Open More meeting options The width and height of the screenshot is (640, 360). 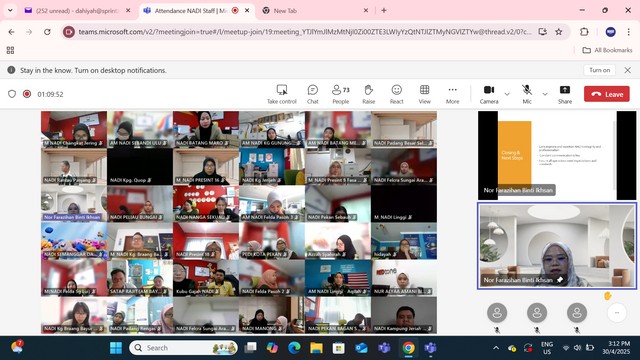(x=452, y=94)
